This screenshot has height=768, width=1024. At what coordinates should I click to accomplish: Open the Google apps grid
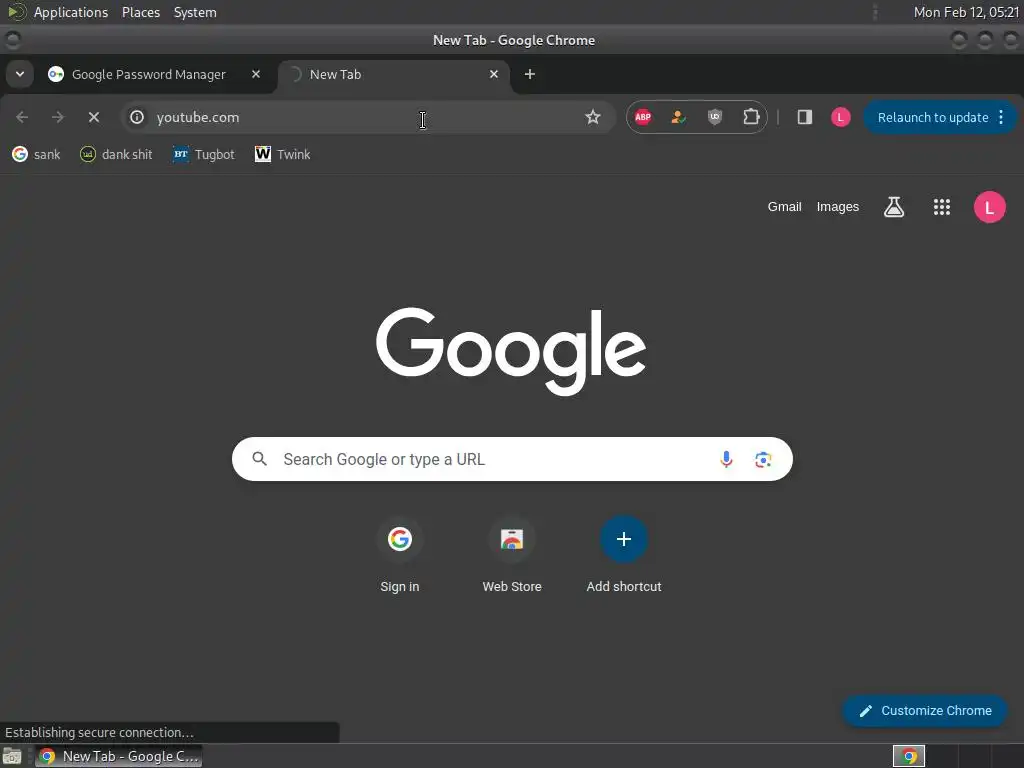click(x=942, y=207)
